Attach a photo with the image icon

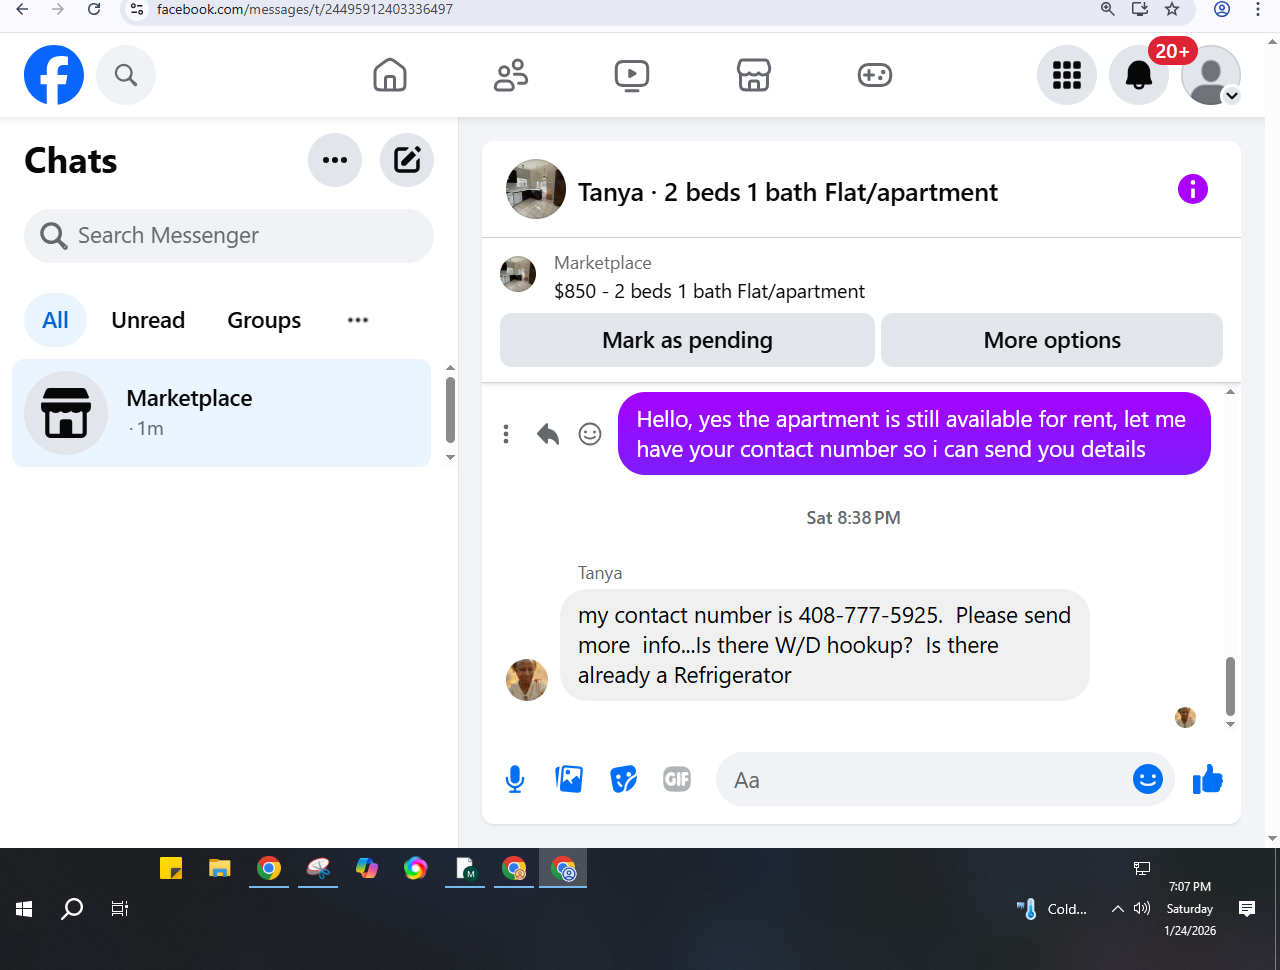tap(569, 779)
